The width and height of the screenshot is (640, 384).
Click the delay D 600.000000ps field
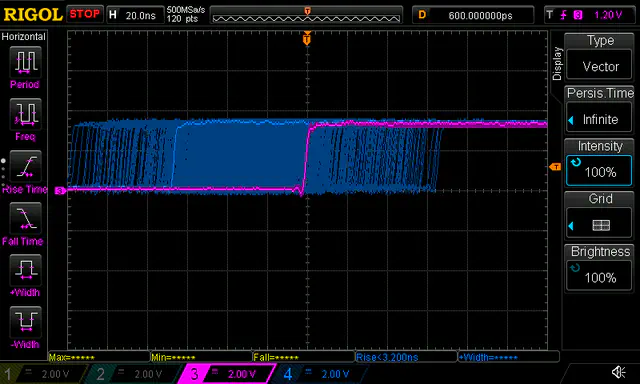tap(473, 15)
